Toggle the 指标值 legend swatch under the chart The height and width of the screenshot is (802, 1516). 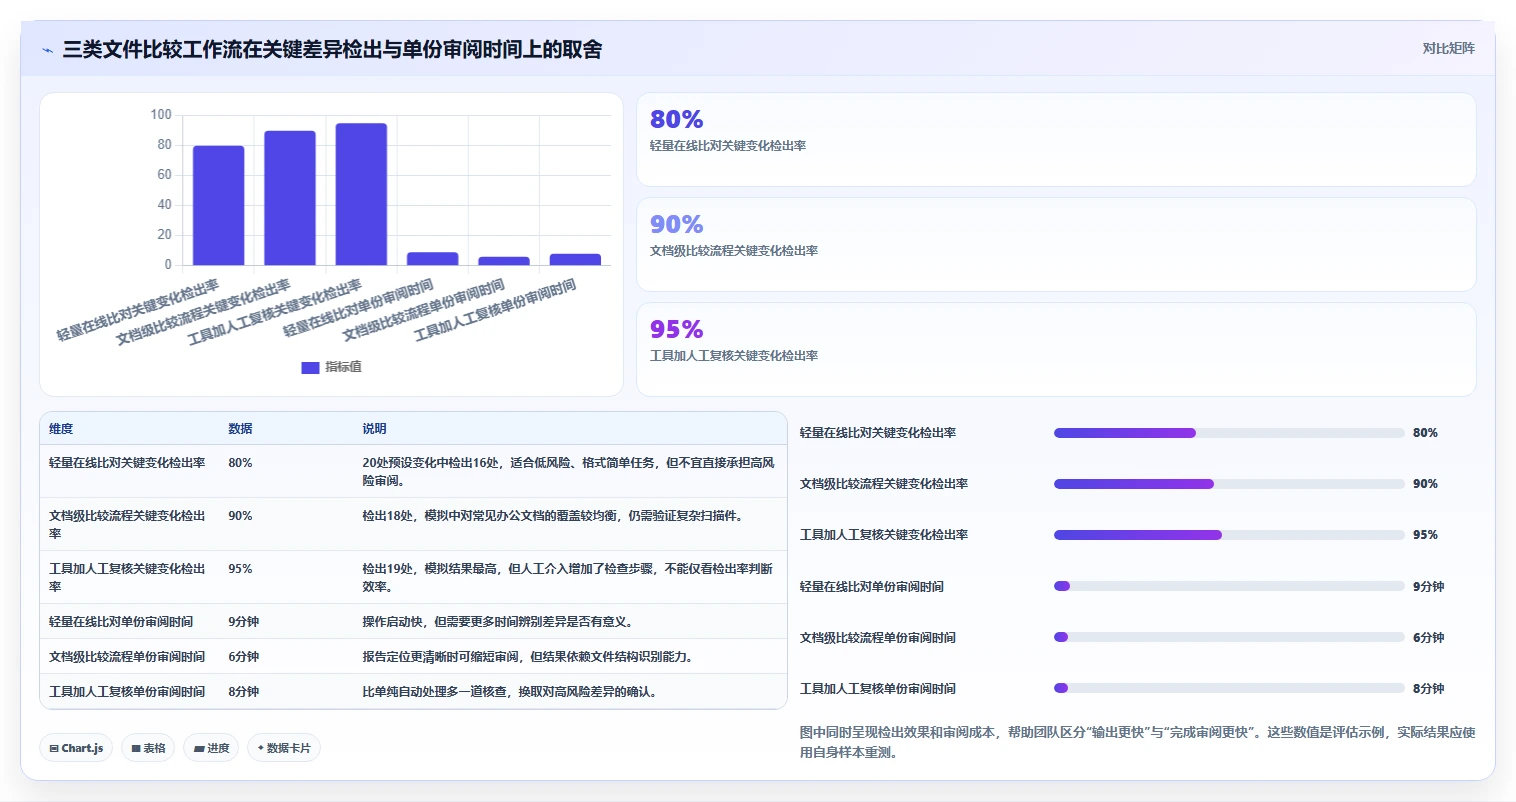click(310, 367)
